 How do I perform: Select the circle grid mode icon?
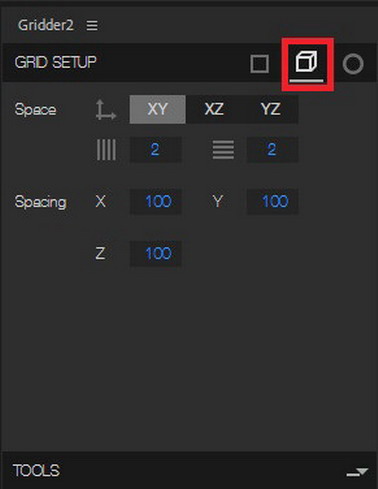point(353,64)
